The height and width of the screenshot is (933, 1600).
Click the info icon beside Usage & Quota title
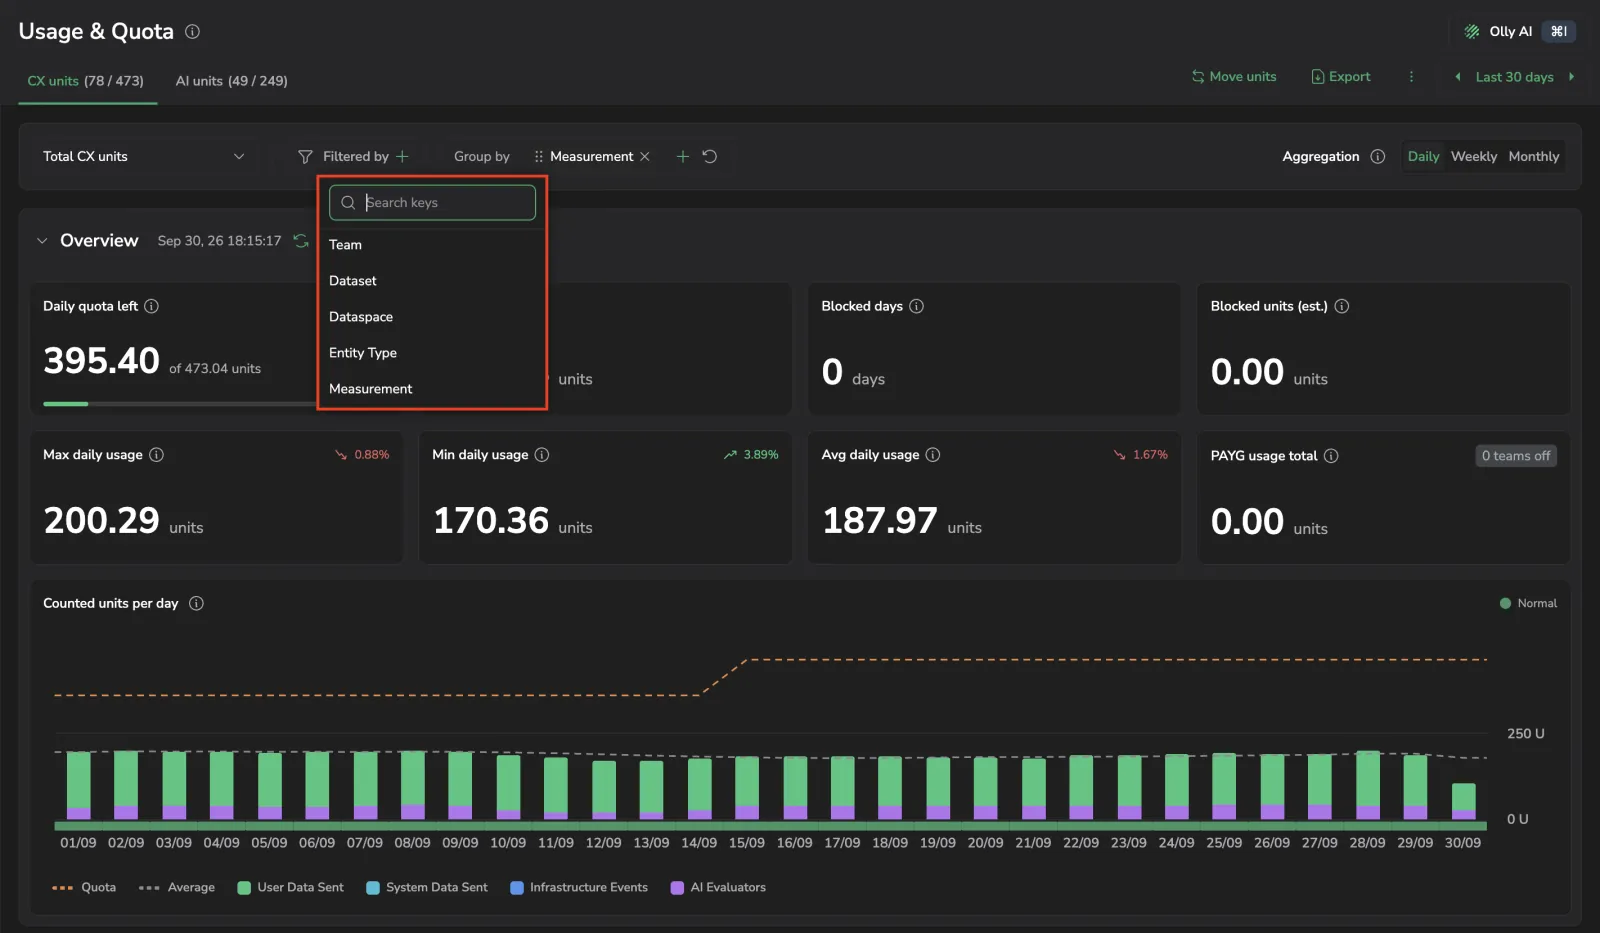pos(193,32)
